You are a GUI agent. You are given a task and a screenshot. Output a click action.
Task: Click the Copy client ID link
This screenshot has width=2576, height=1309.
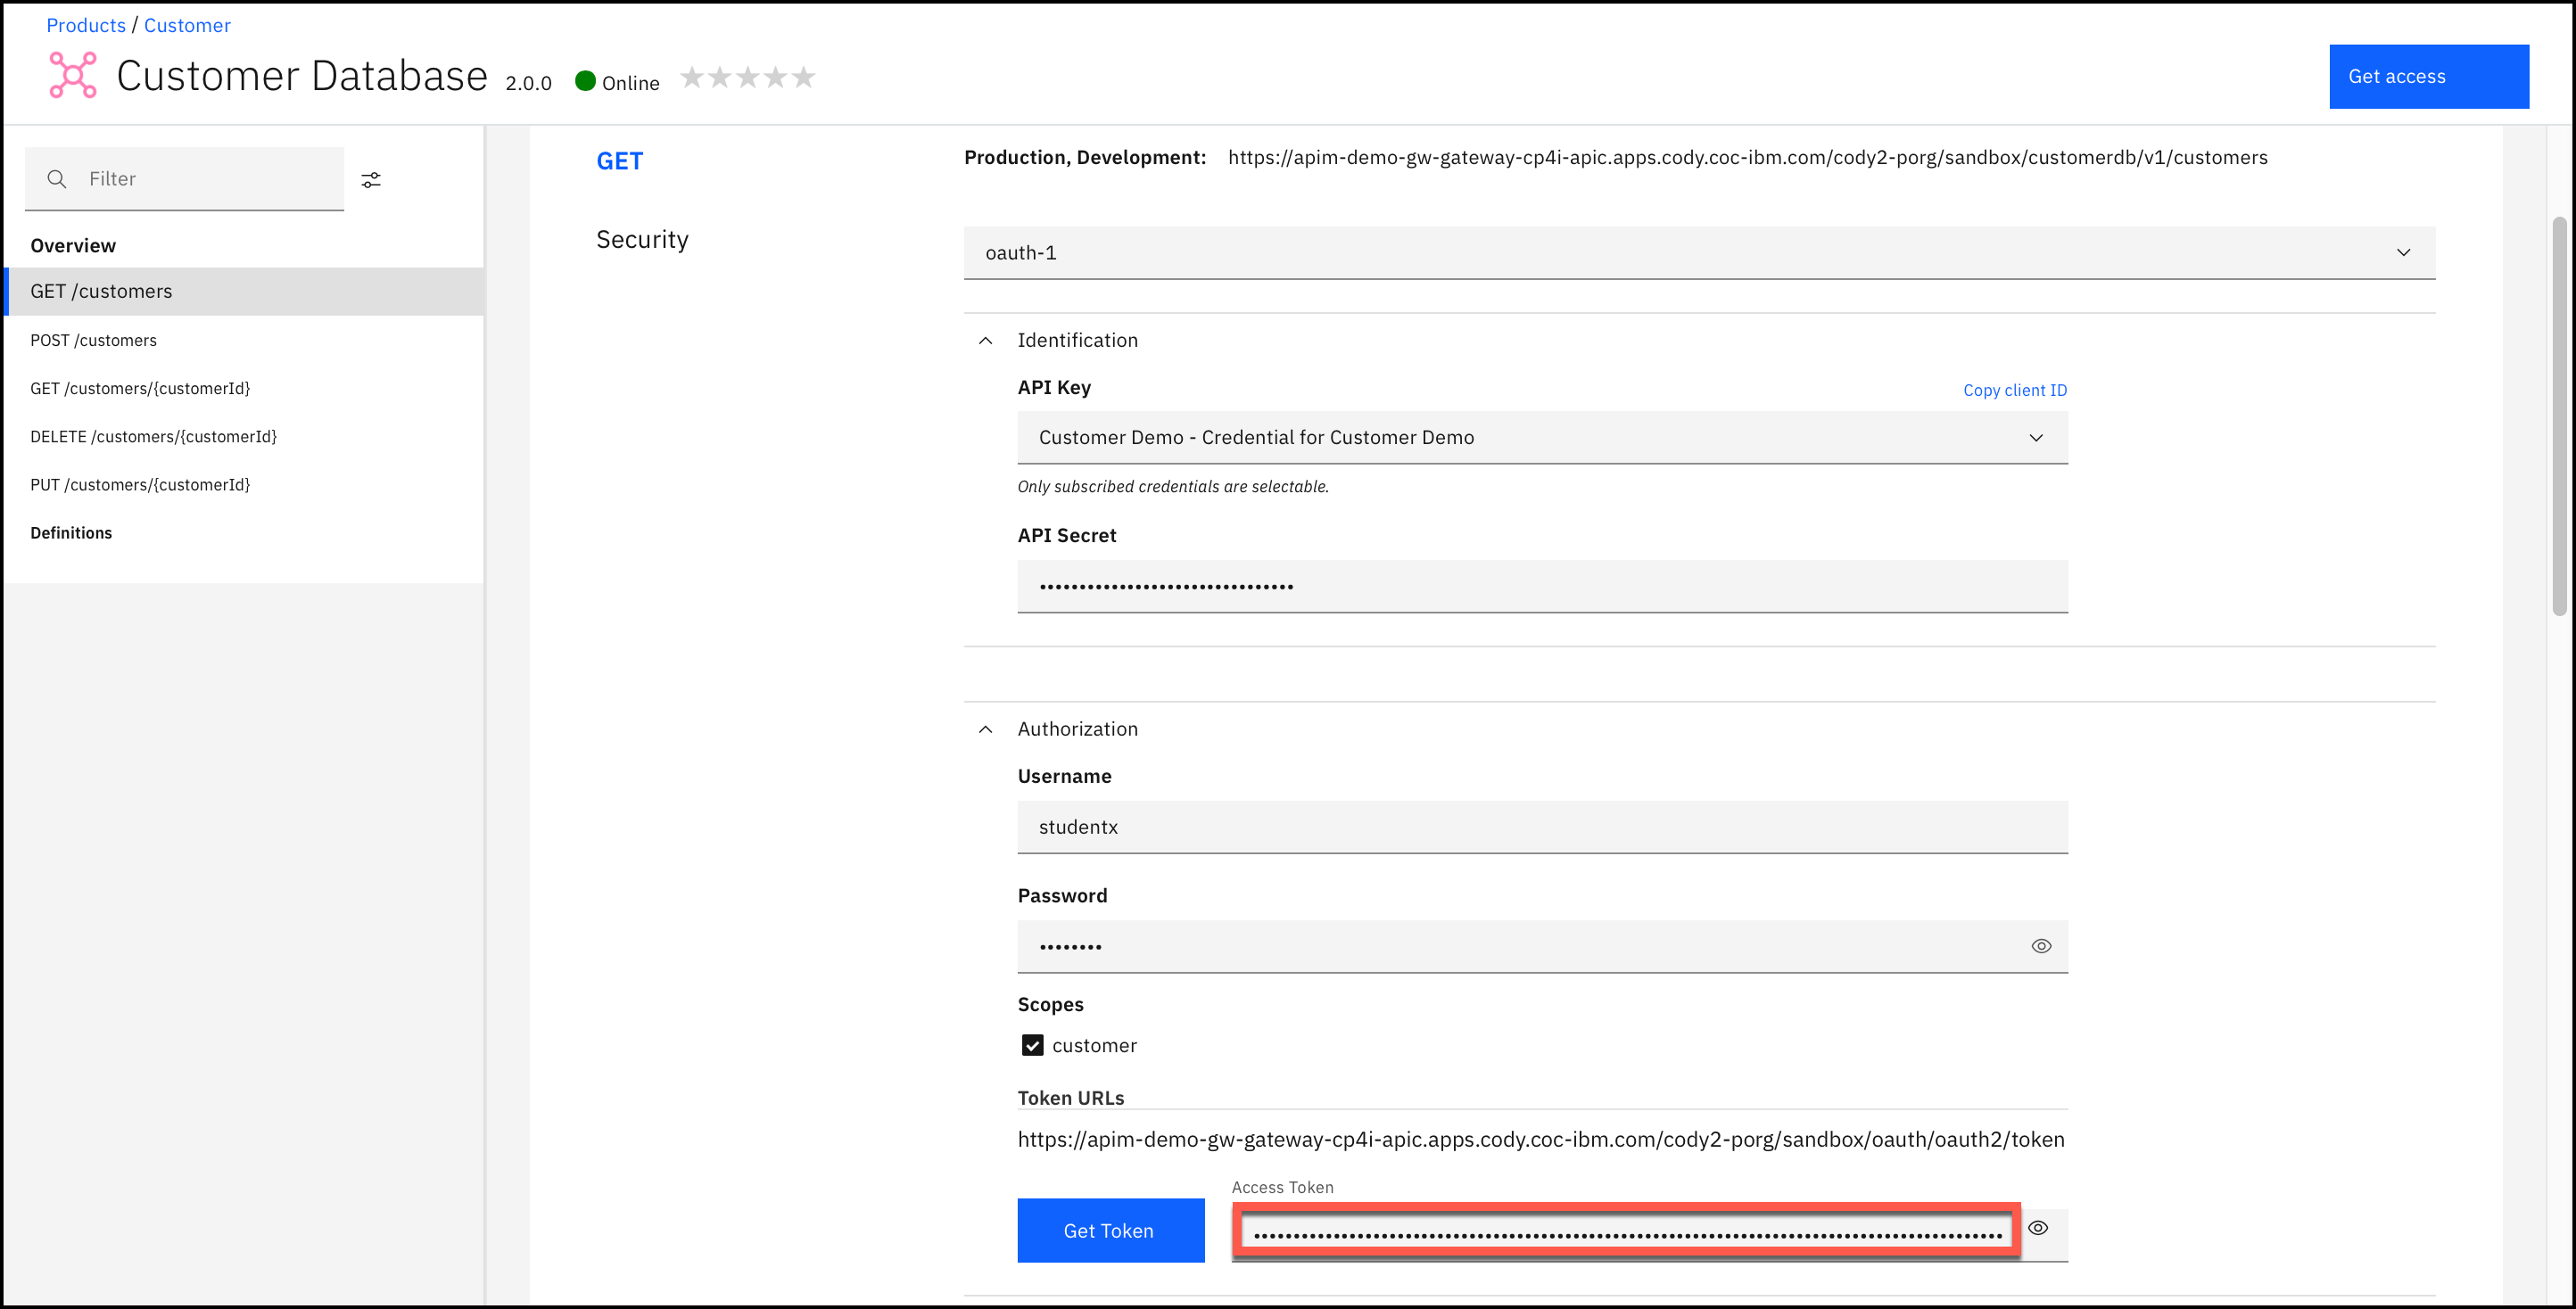(x=2014, y=390)
